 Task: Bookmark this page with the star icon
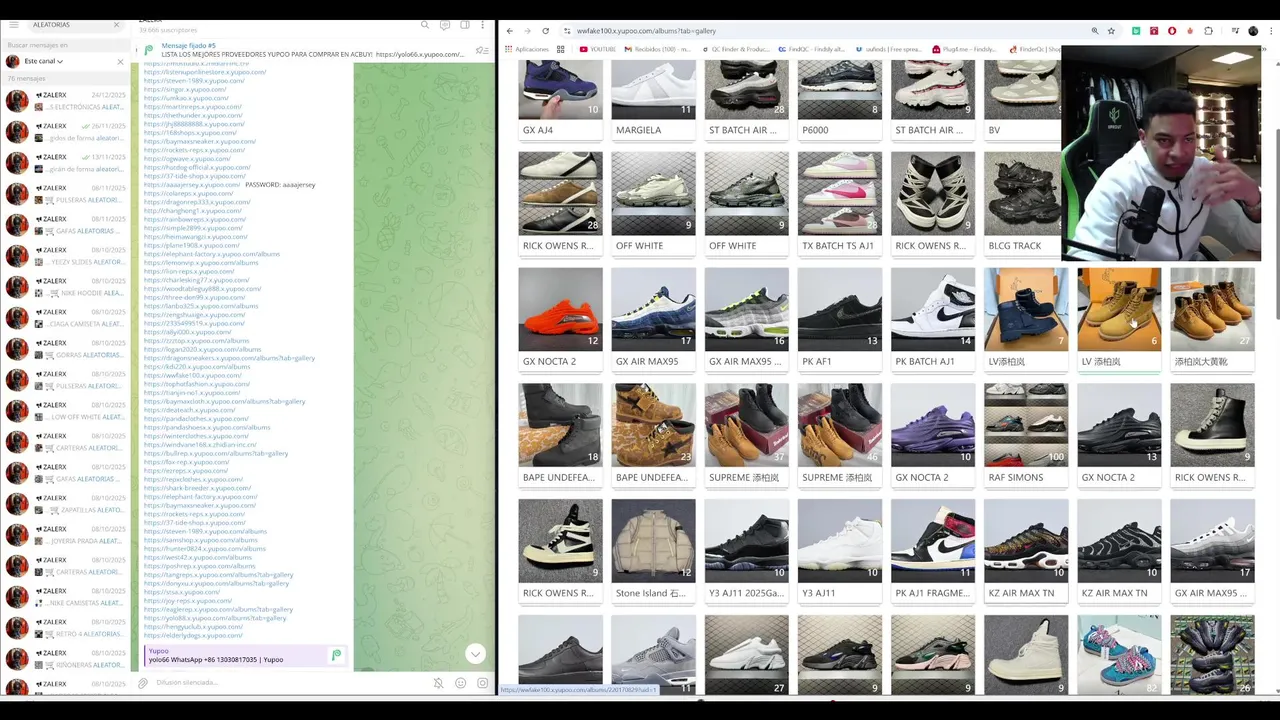coord(1111,31)
